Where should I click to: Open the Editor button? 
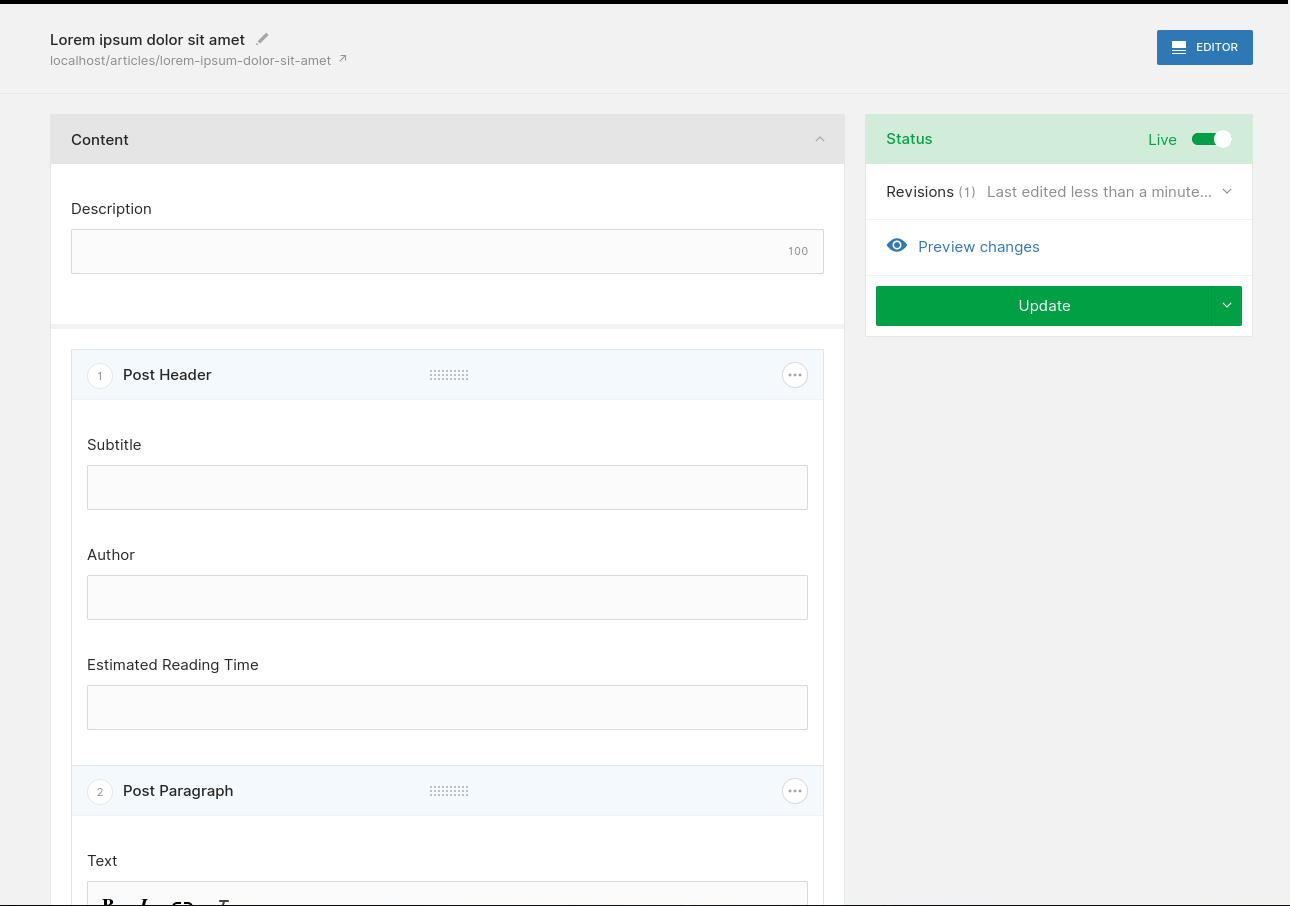click(1204, 47)
